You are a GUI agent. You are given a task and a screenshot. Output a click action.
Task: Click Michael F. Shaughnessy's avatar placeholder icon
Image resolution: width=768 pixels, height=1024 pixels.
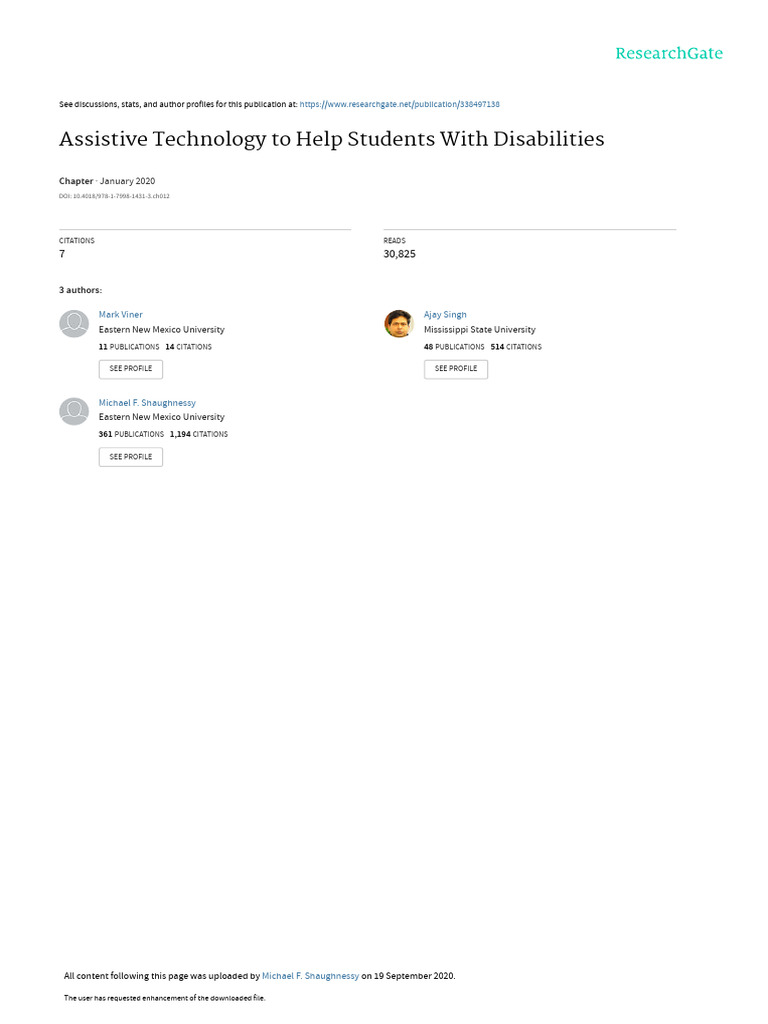pos(74,412)
